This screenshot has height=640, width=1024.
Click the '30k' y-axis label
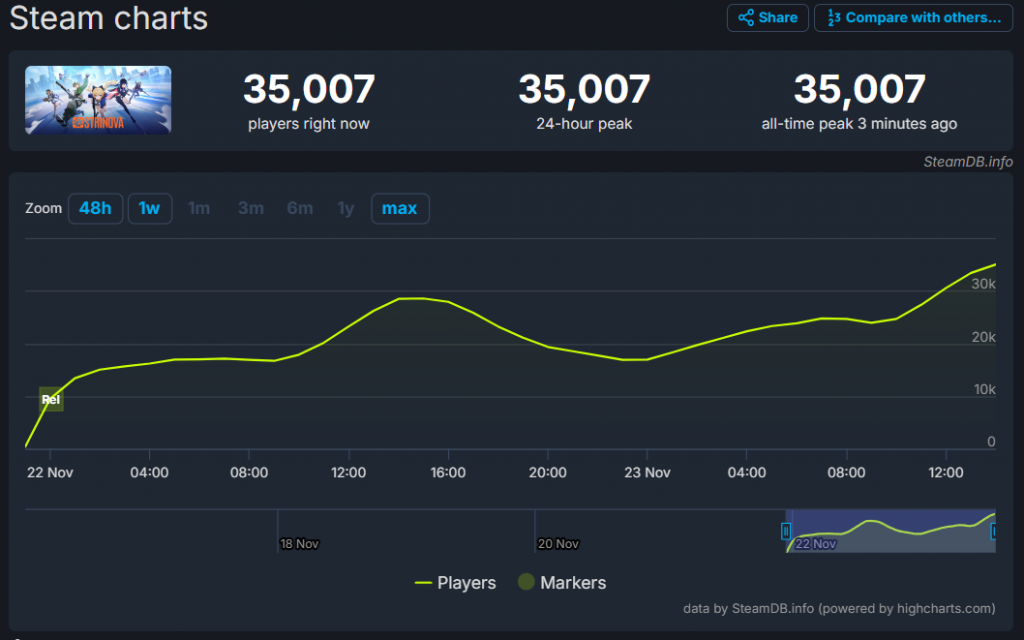pos(984,284)
